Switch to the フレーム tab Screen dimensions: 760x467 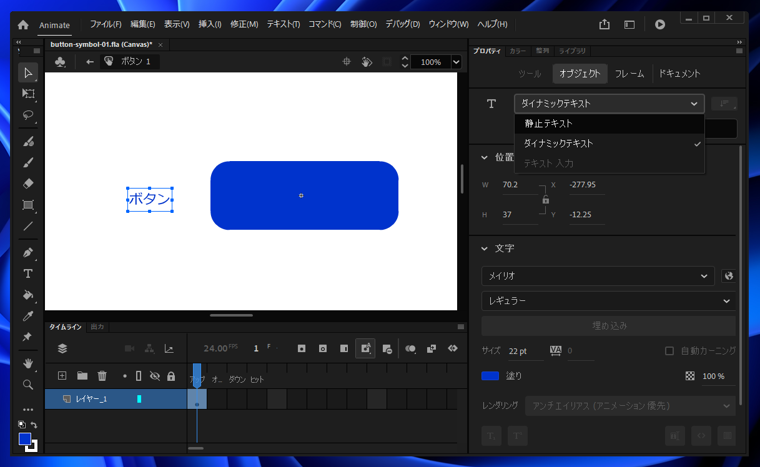pyautogui.click(x=629, y=74)
